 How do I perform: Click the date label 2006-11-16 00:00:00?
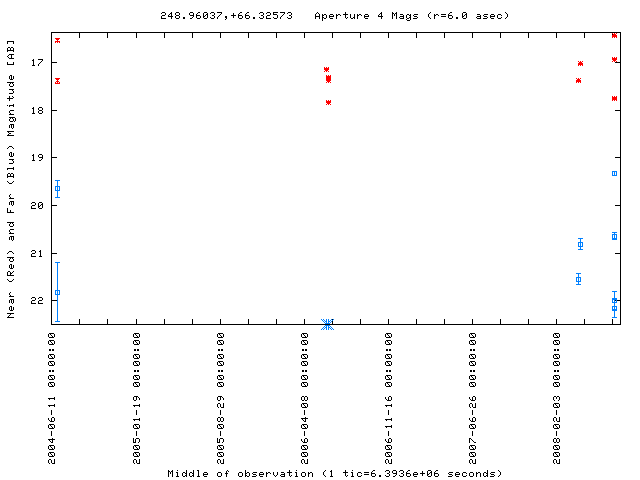(389, 398)
